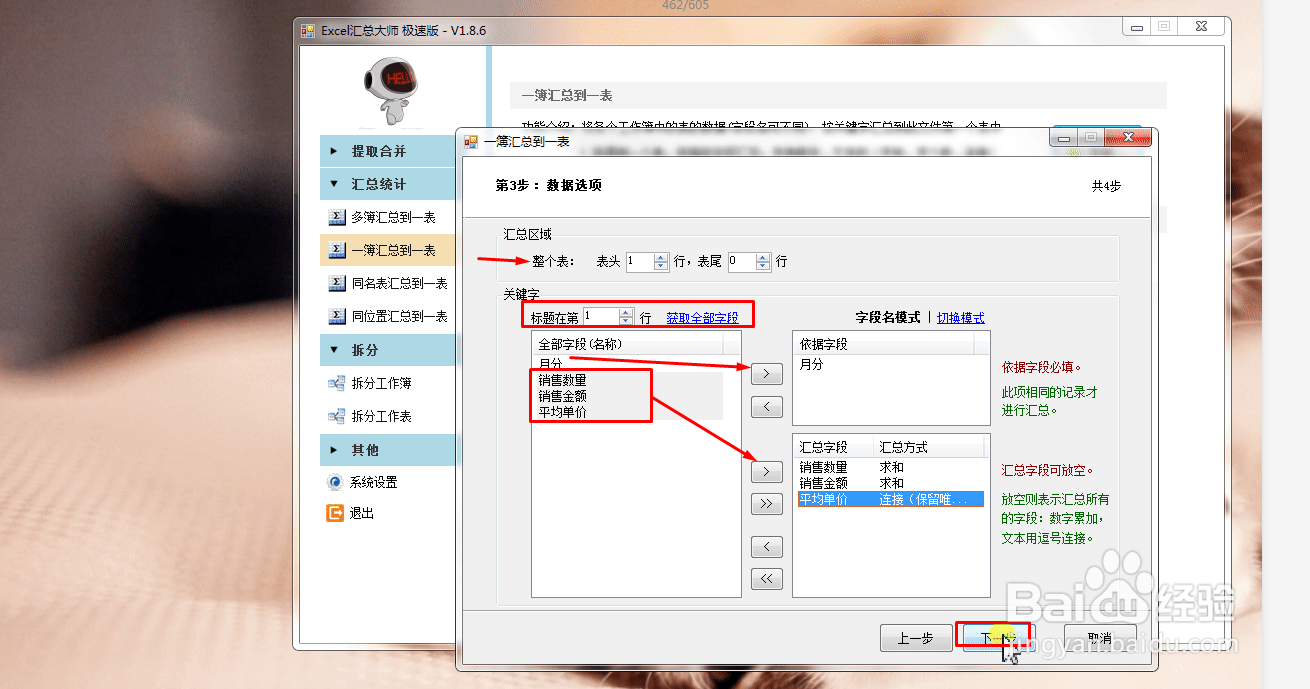
Task: Click the sigma icon beside 一簿汇总到一表
Action: click(337, 250)
